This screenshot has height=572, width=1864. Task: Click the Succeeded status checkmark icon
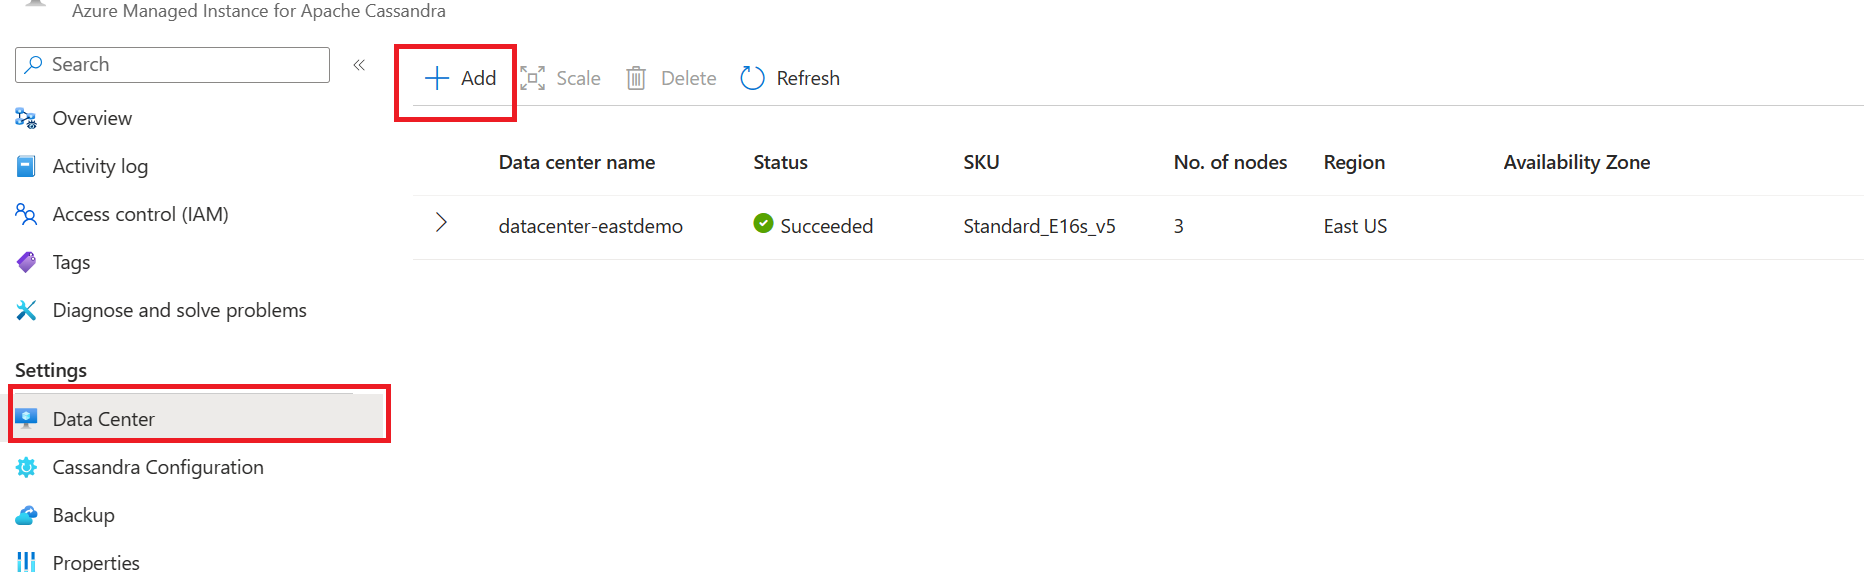763,223
